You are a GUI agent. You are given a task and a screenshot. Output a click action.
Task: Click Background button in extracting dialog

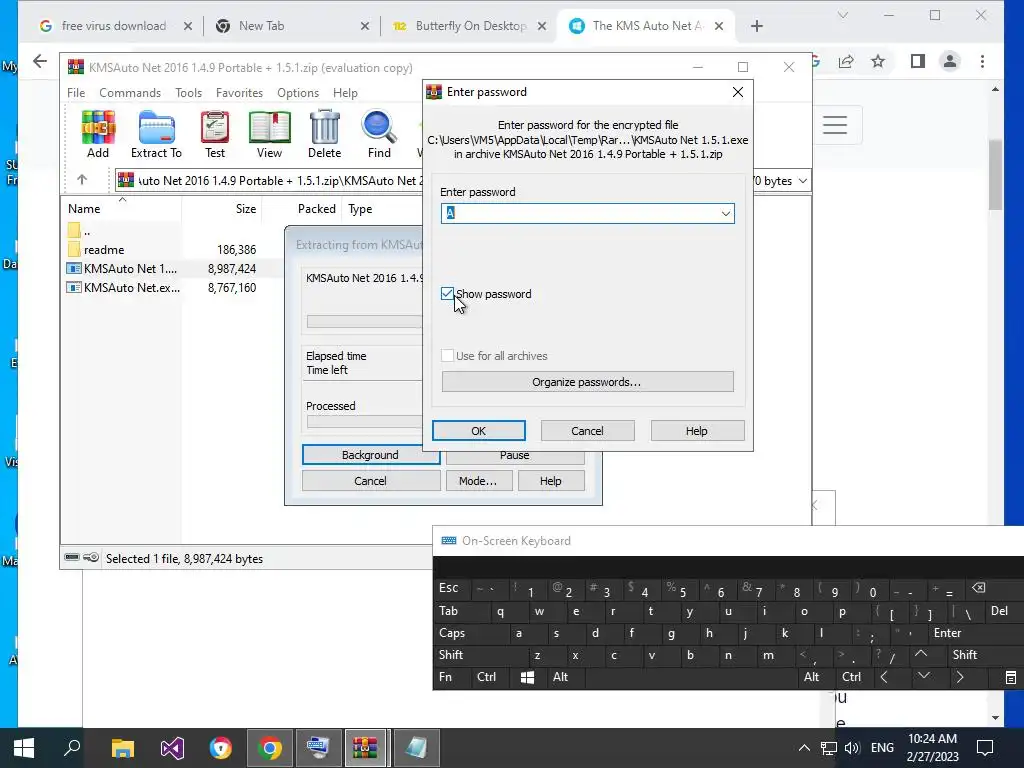tap(370, 455)
